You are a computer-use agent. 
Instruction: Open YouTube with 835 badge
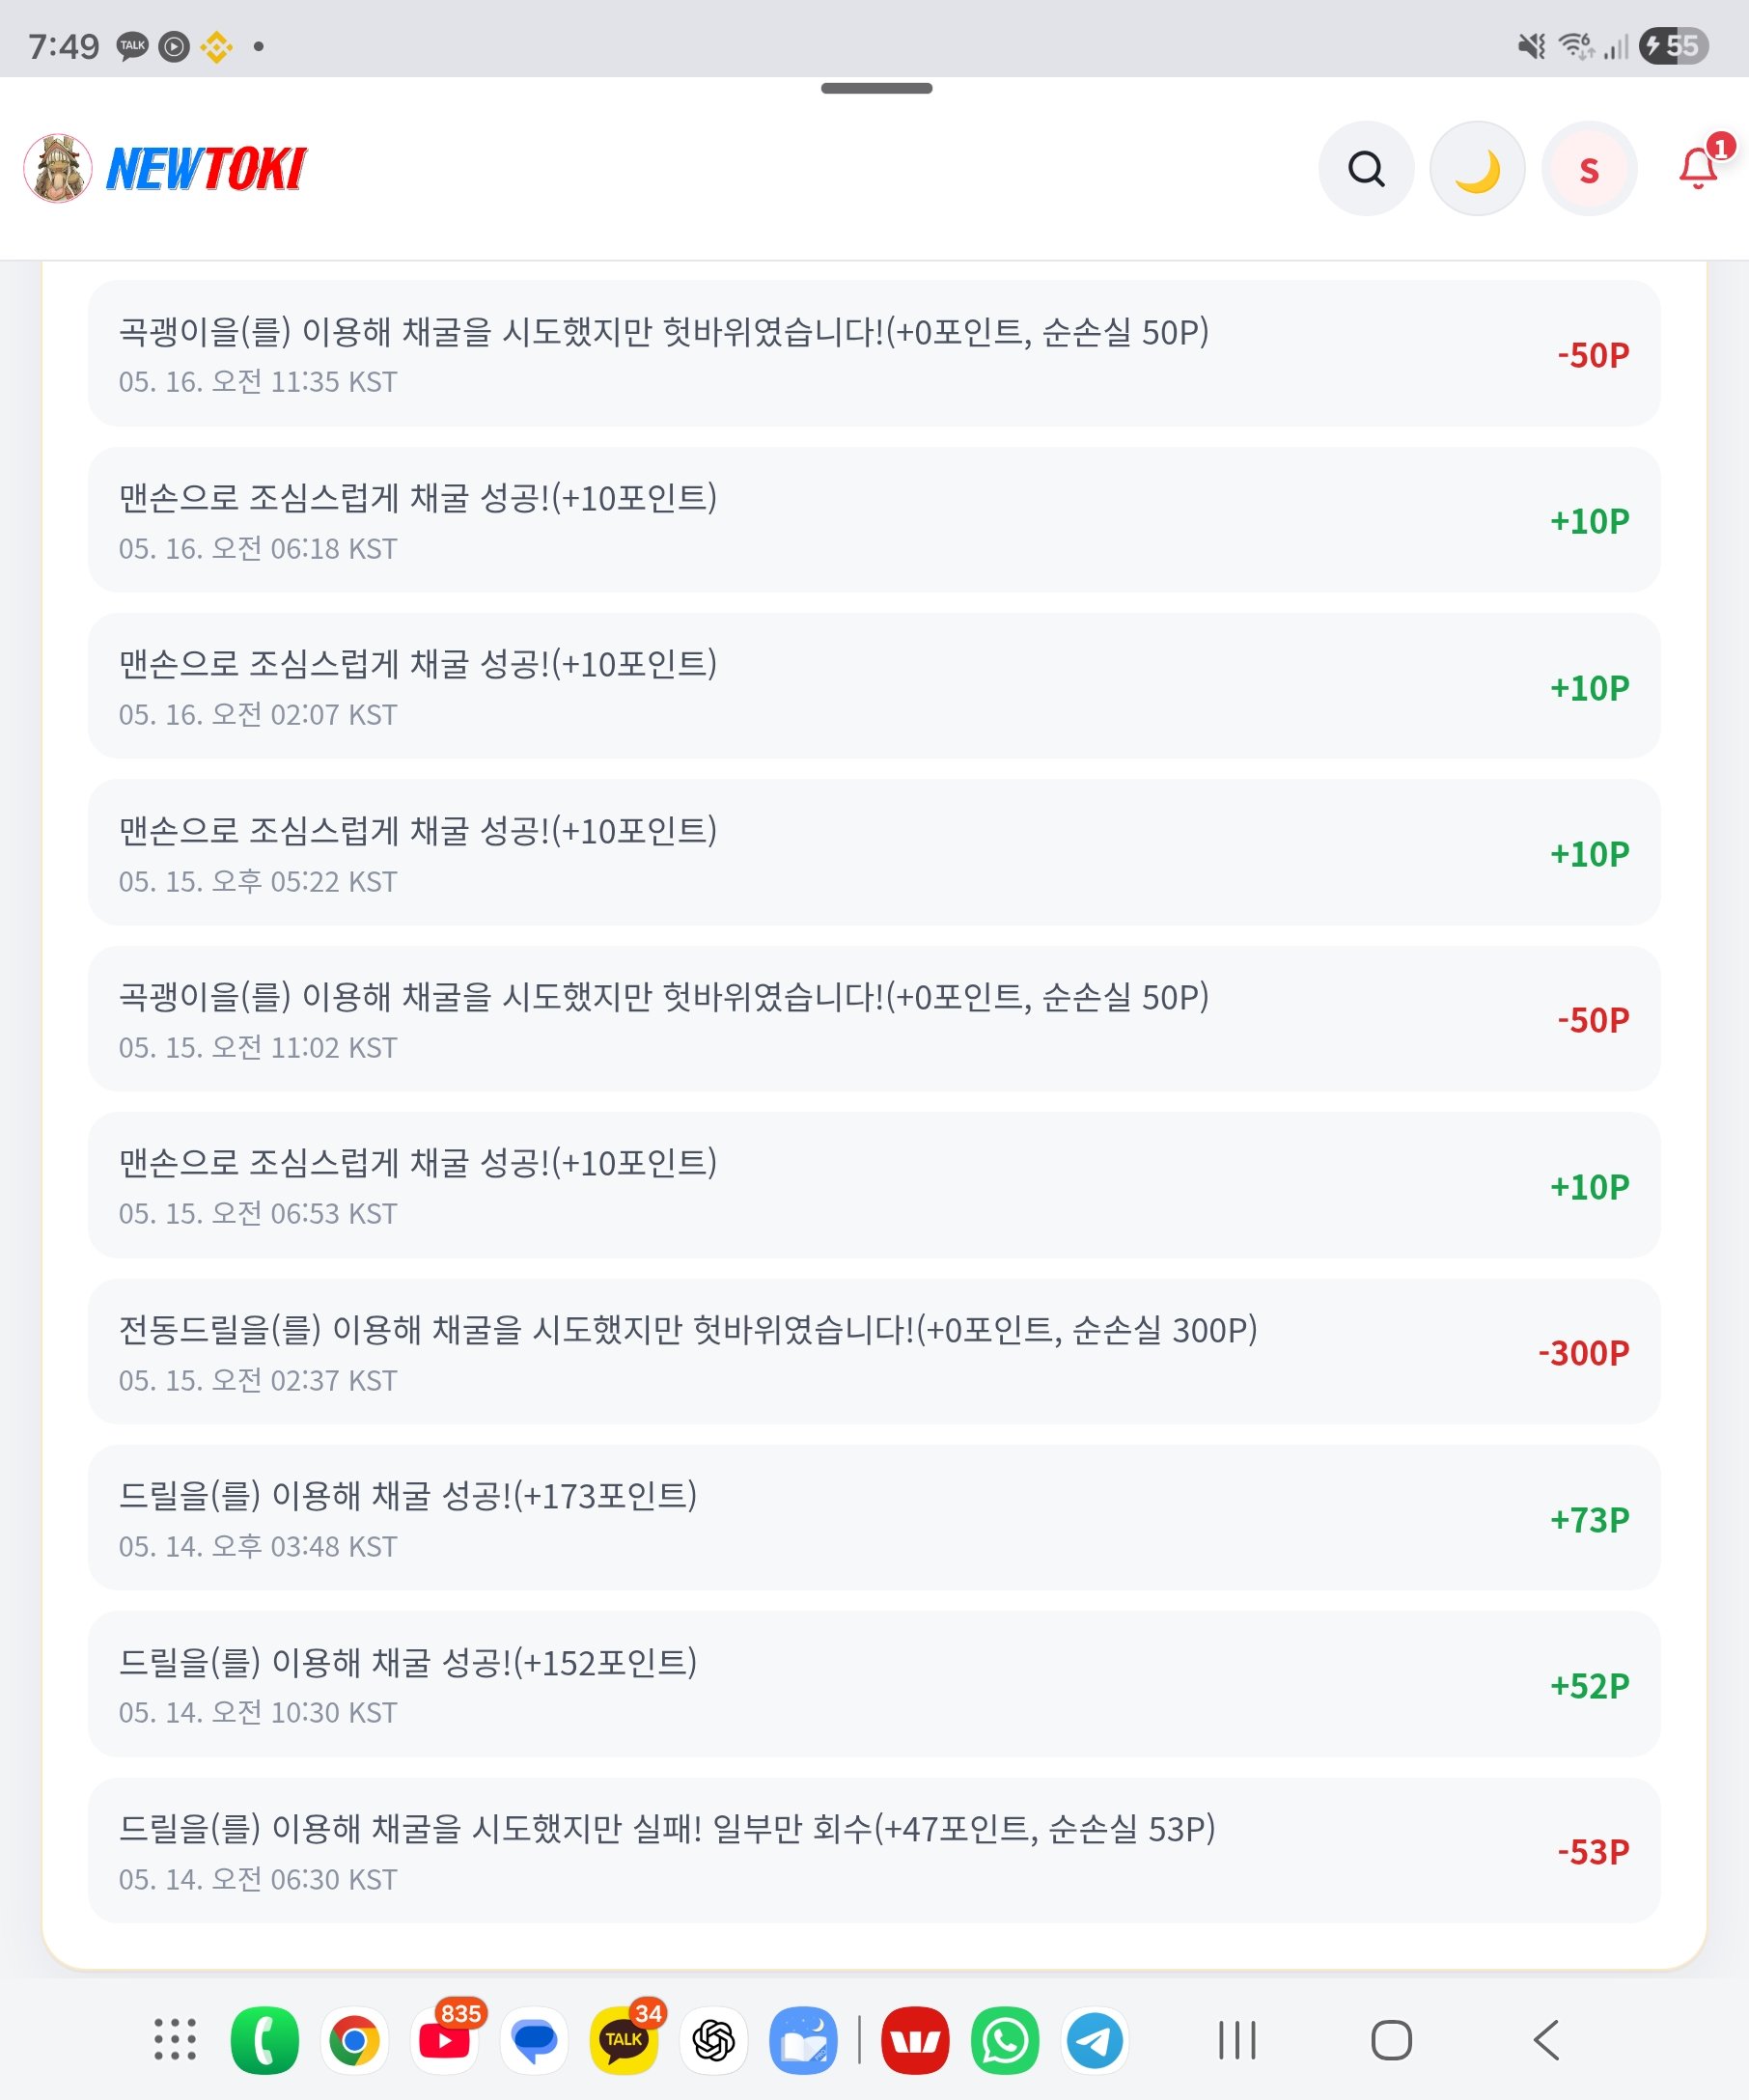click(445, 2040)
